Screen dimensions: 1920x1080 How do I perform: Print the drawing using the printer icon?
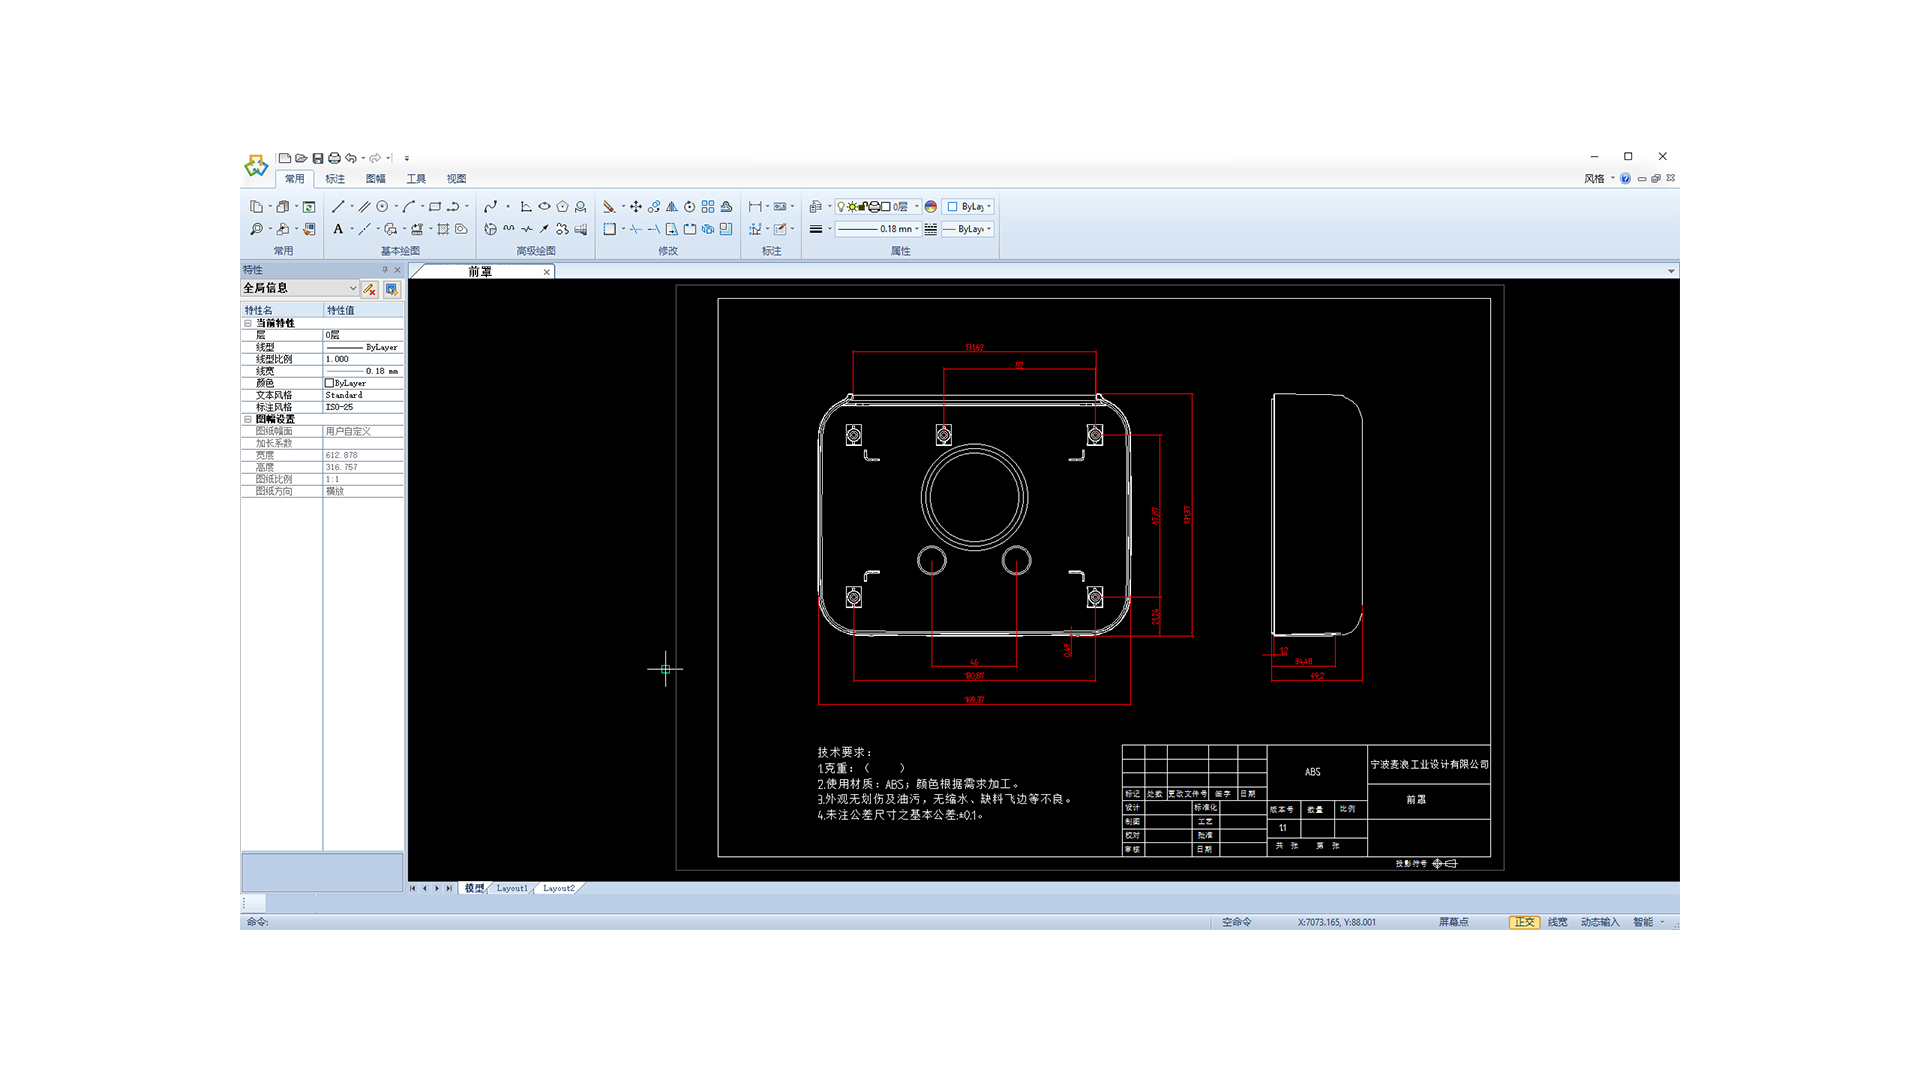click(334, 158)
